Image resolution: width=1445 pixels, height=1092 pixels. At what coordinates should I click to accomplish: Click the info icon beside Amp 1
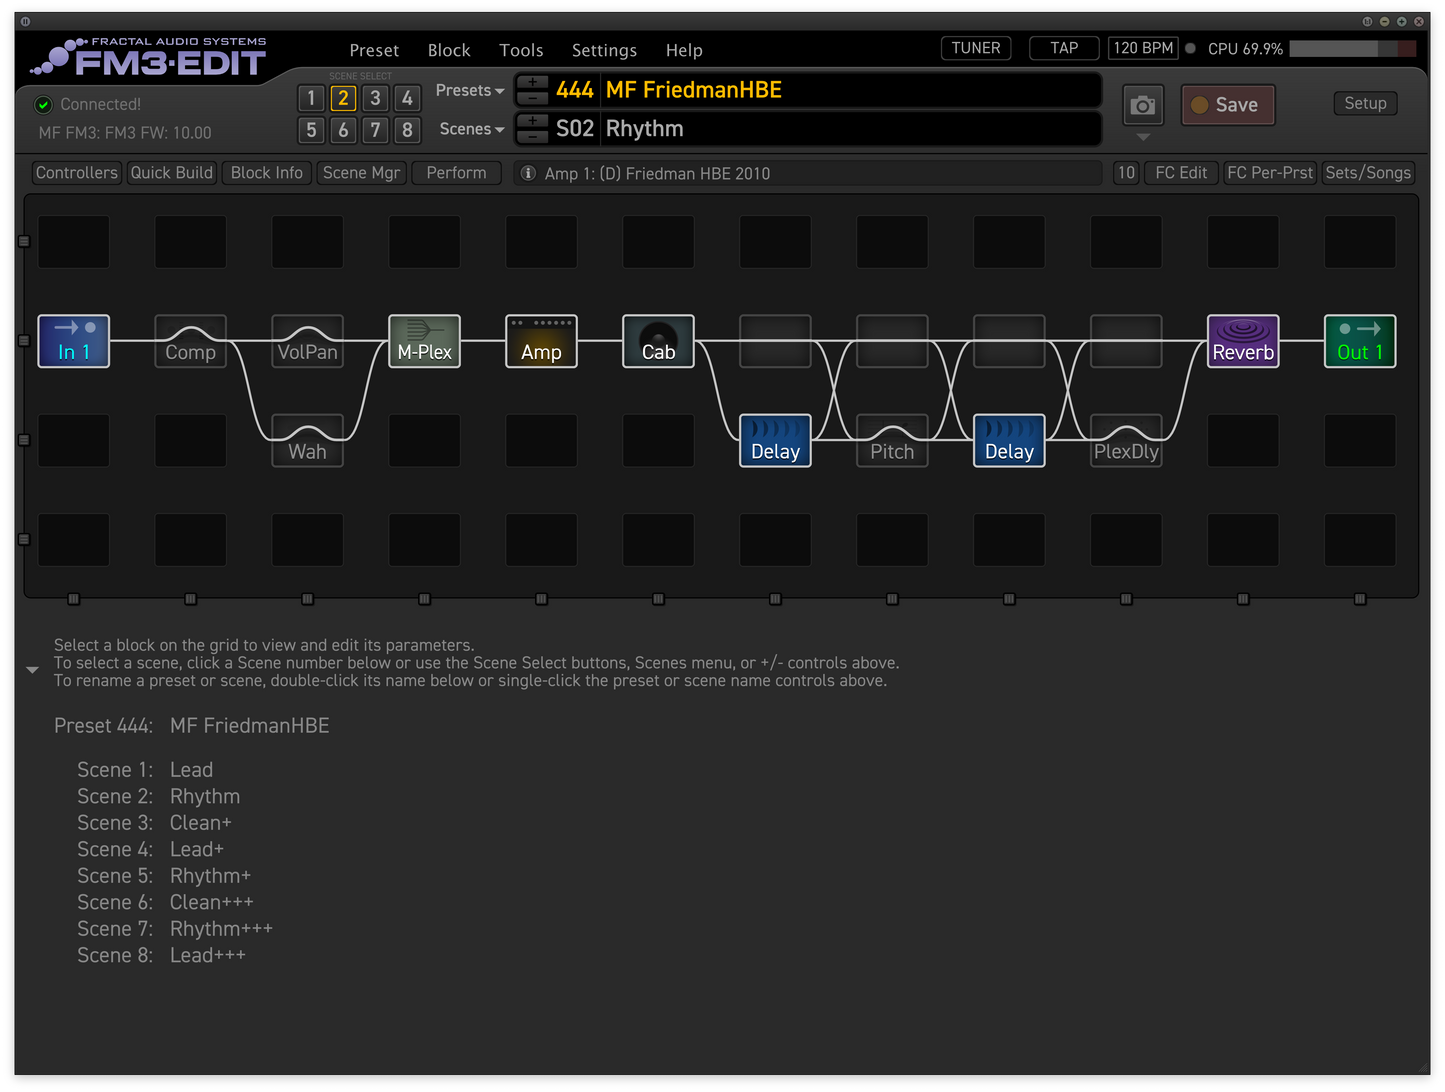[529, 173]
